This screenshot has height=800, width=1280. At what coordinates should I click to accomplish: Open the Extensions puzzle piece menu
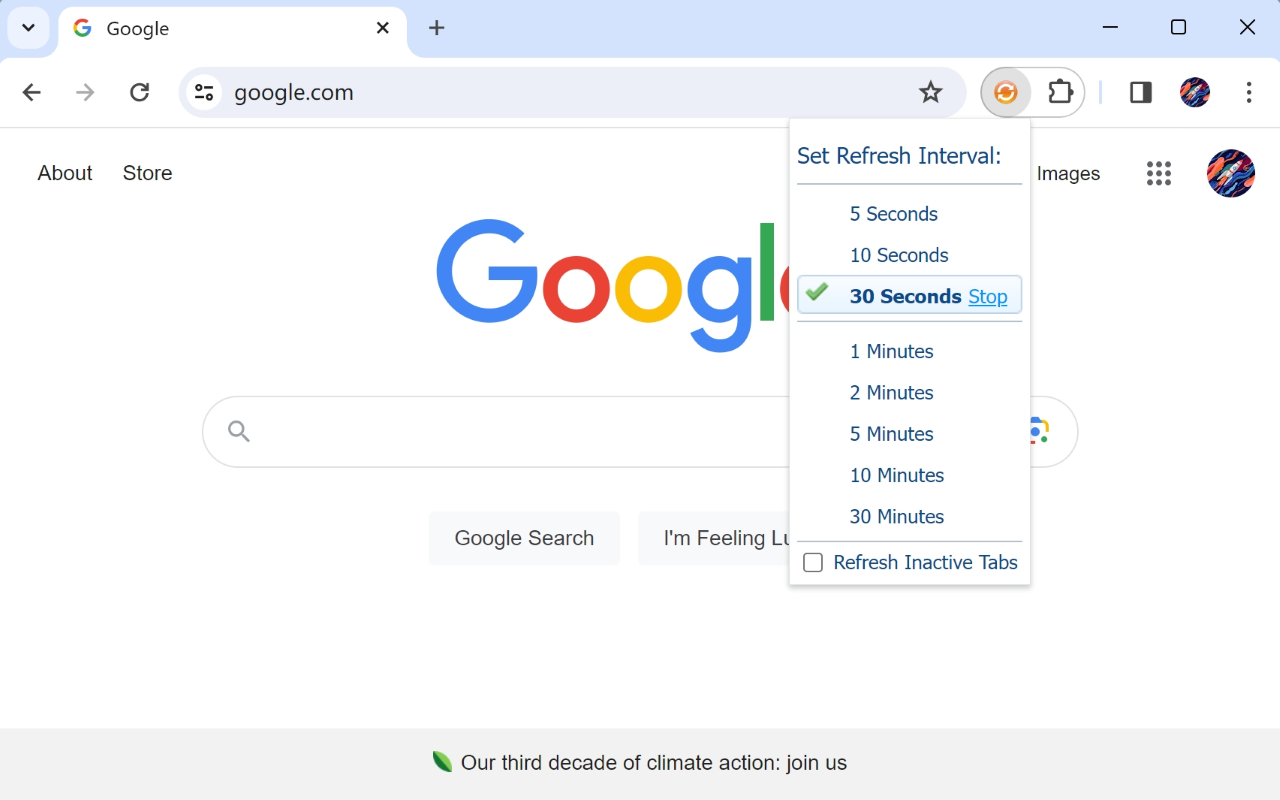click(1059, 93)
